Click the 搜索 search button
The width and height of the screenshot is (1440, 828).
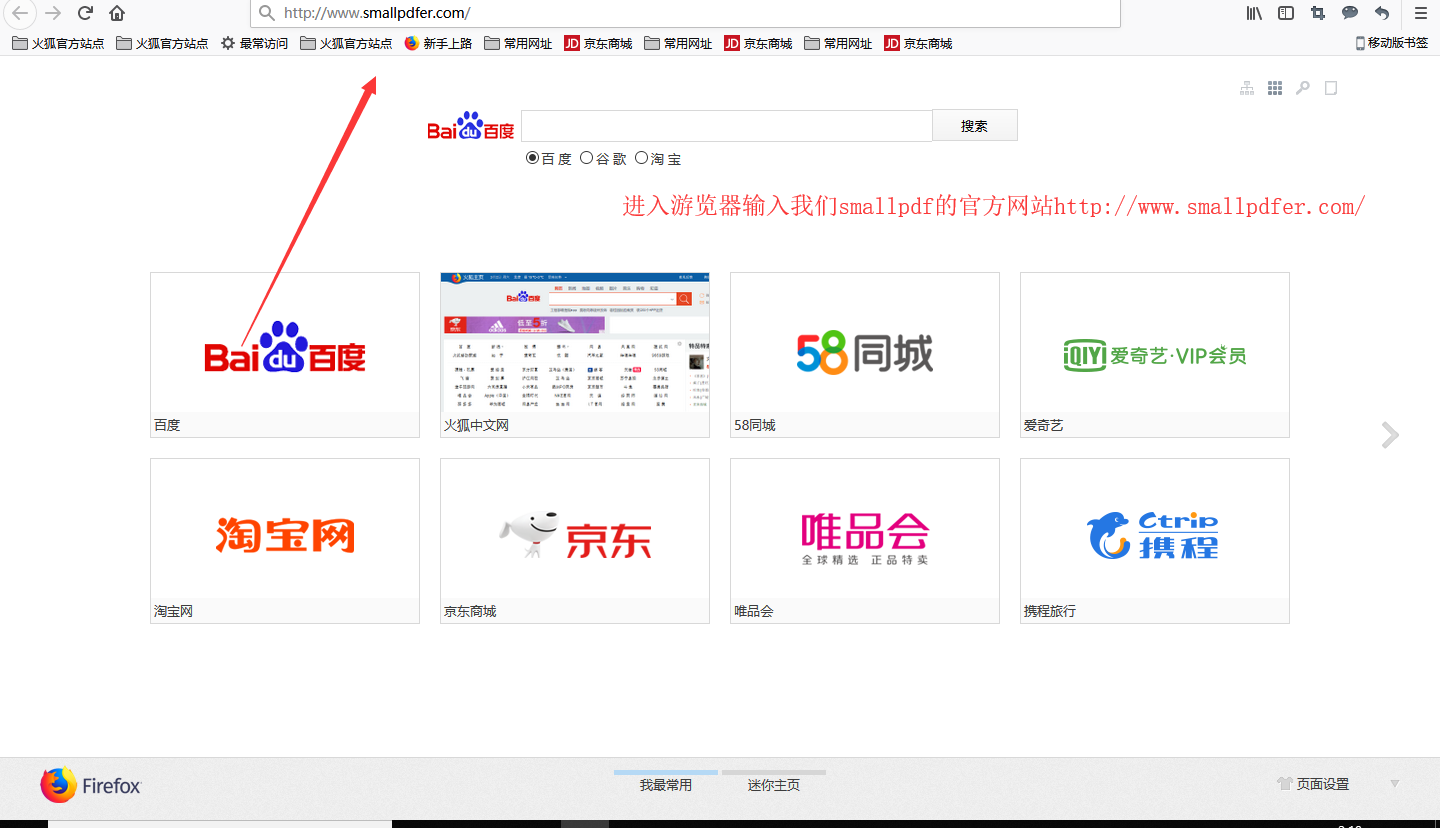[x=975, y=125]
